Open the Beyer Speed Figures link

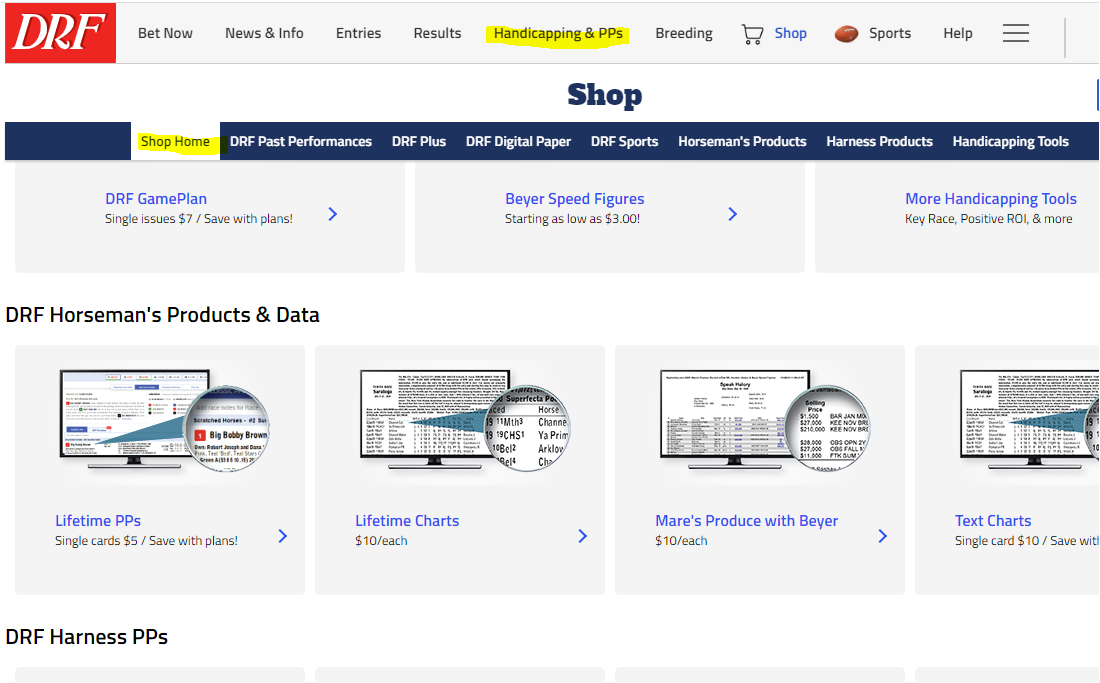point(575,199)
